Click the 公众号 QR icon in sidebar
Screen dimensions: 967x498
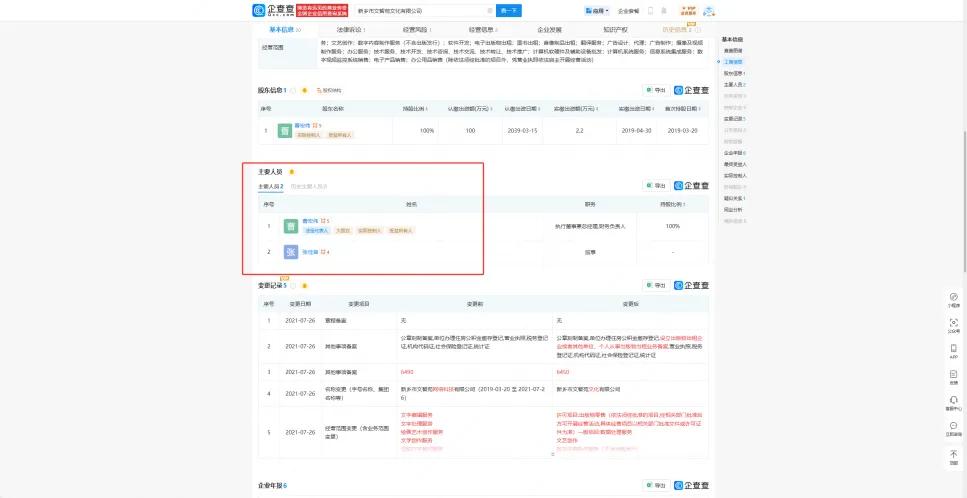953,325
